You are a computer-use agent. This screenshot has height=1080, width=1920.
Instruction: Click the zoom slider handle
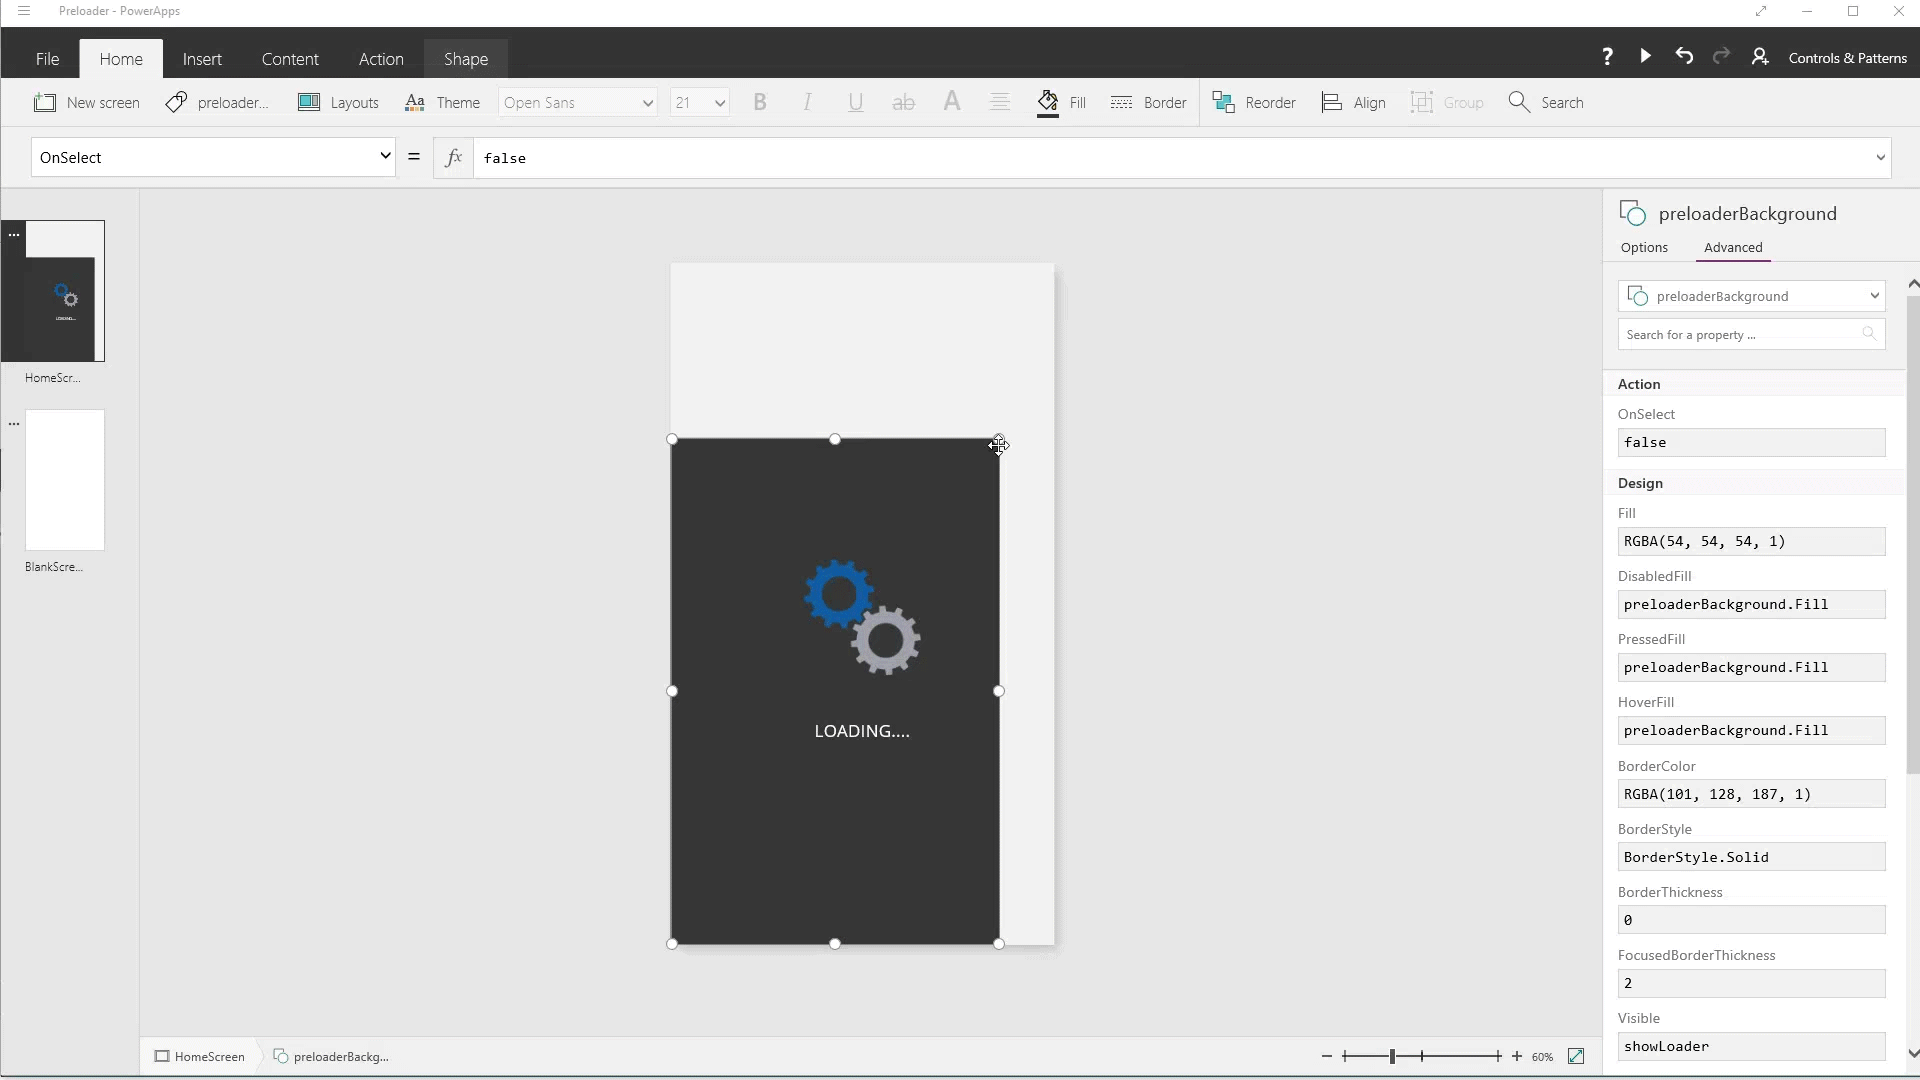tap(1392, 1056)
